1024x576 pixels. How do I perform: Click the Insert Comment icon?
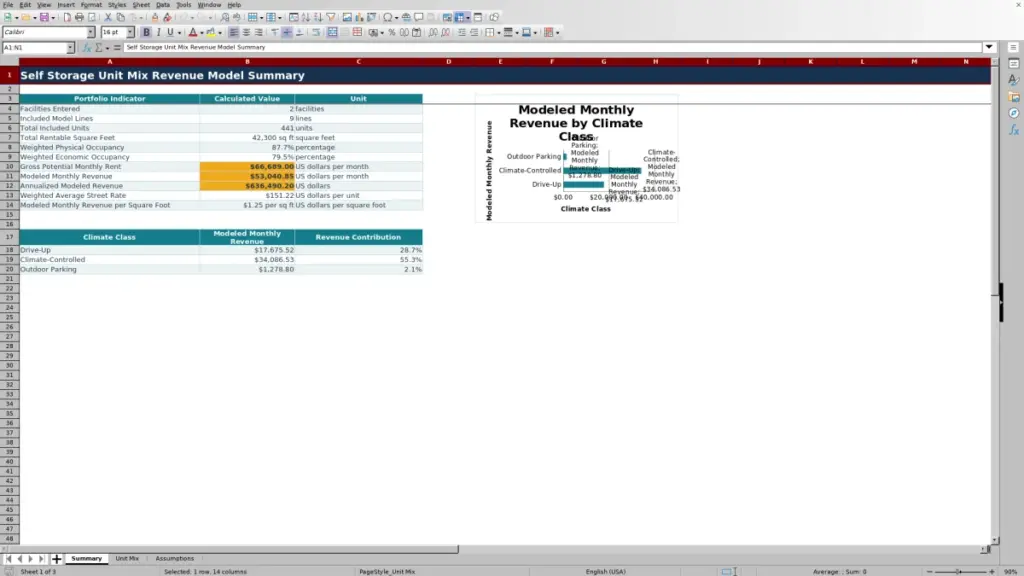point(419,17)
